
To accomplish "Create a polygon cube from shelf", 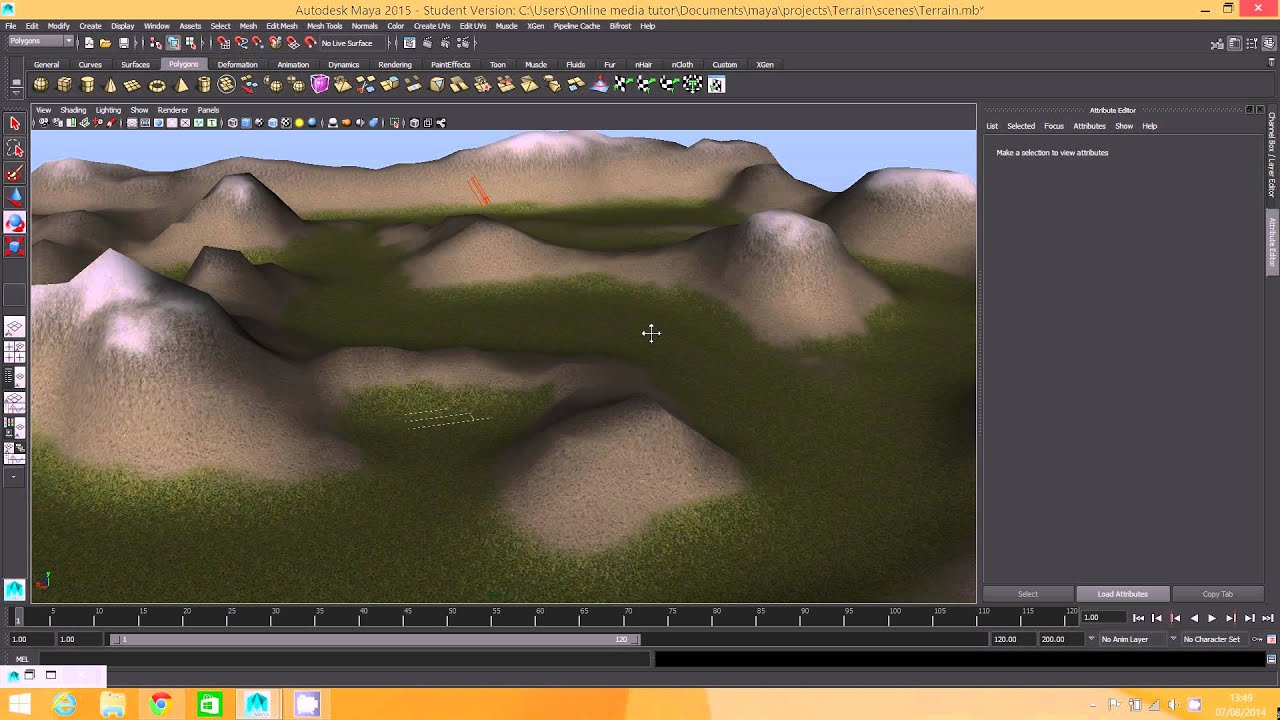I will pos(65,85).
